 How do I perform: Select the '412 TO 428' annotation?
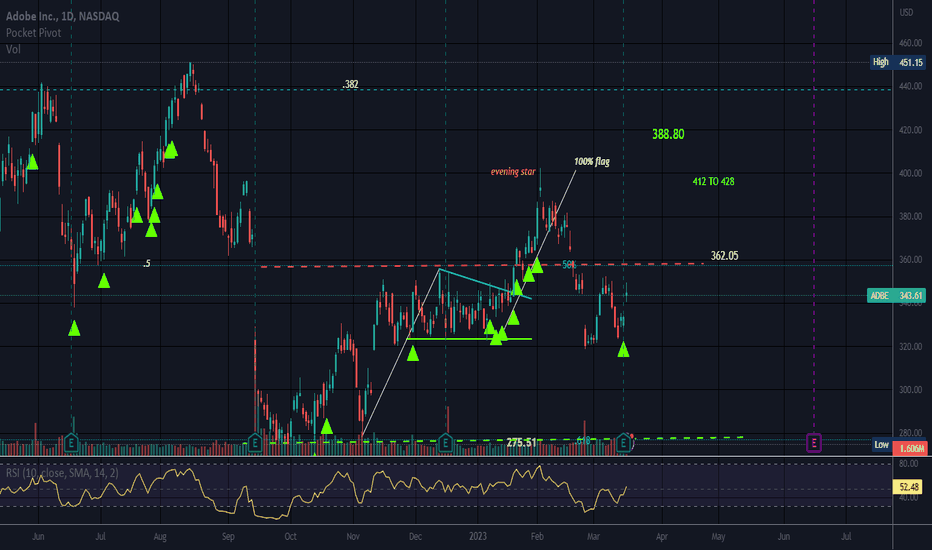[x=713, y=181]
